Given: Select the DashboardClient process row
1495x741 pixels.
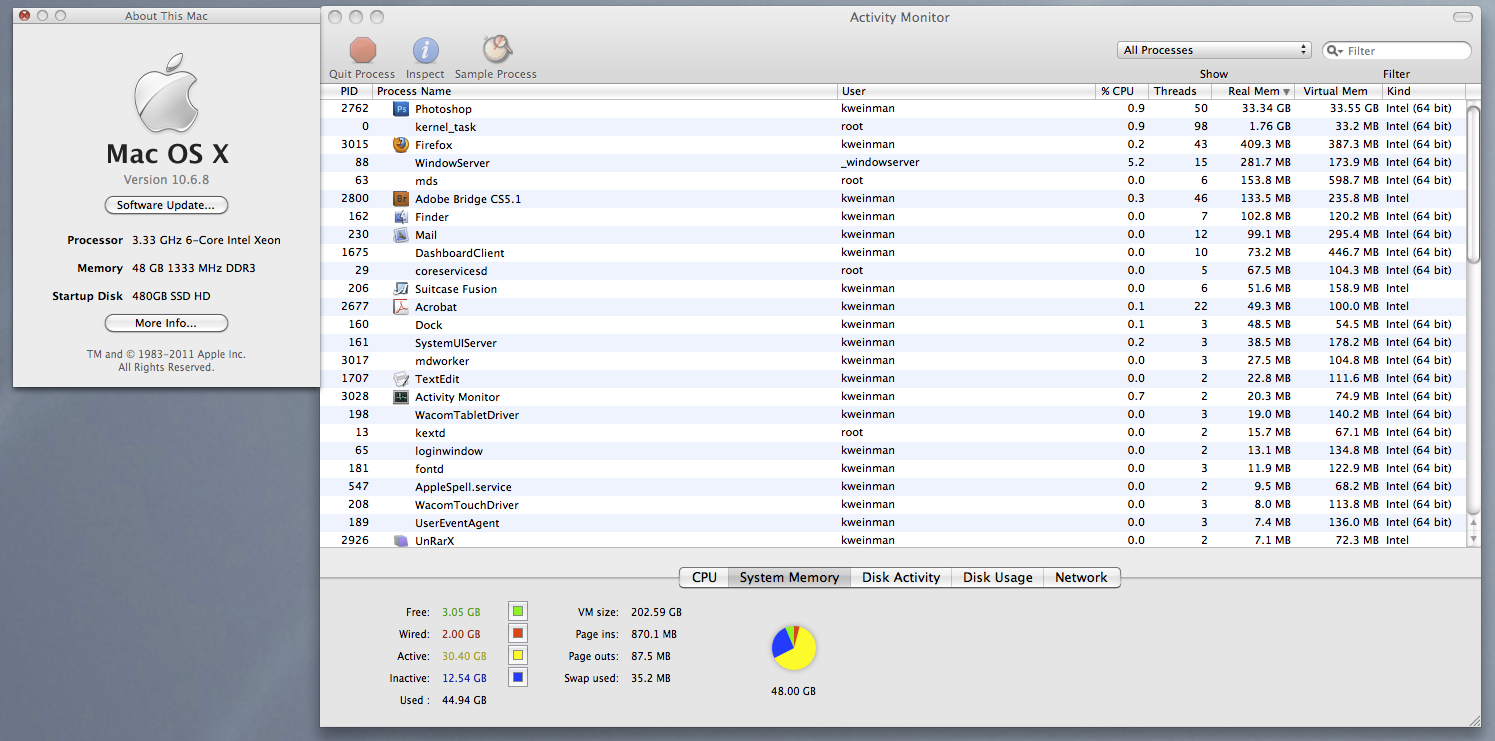Looking at the screenshot, I should (x=893, y=253).
